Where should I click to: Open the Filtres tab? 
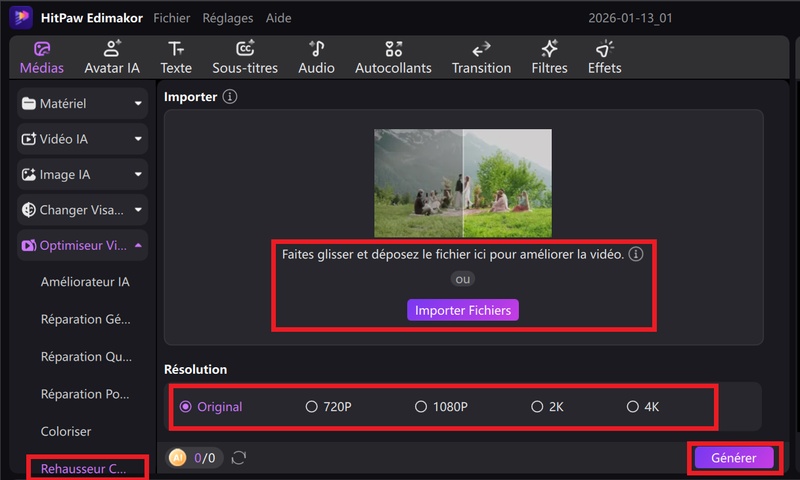[x=549, y=58]
